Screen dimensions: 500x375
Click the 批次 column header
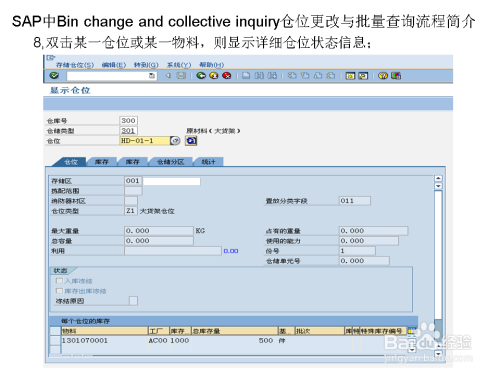pos(319,331)
